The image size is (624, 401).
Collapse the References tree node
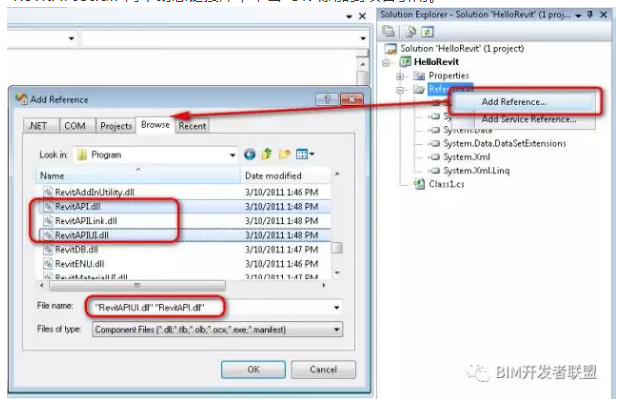[400, 90]
